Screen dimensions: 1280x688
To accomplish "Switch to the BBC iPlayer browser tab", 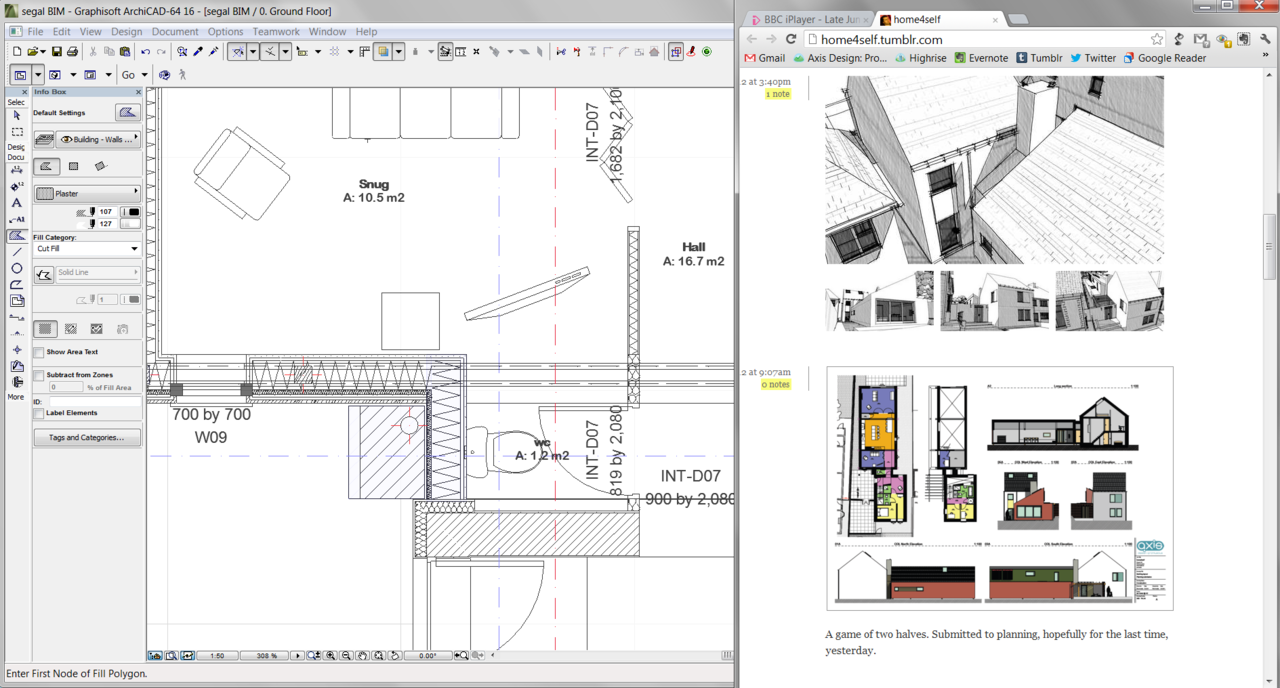I will click(807, 19).
